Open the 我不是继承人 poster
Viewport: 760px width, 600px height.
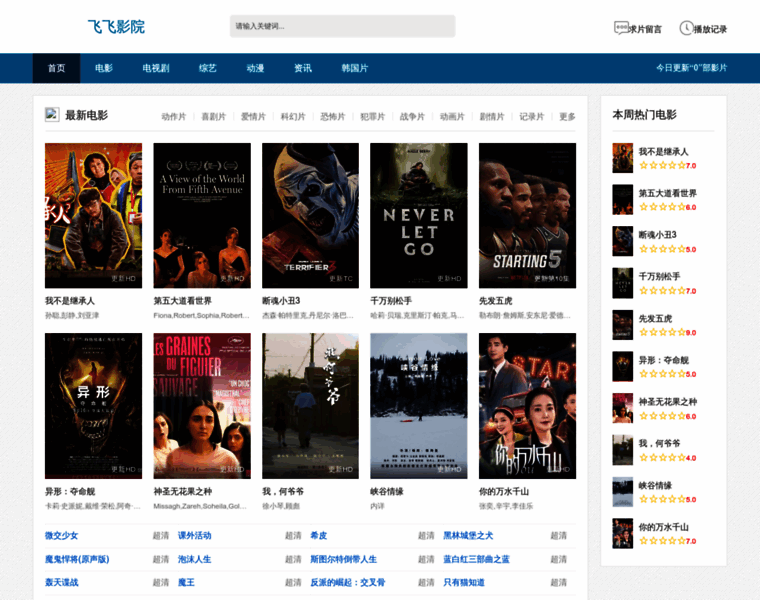94,215
